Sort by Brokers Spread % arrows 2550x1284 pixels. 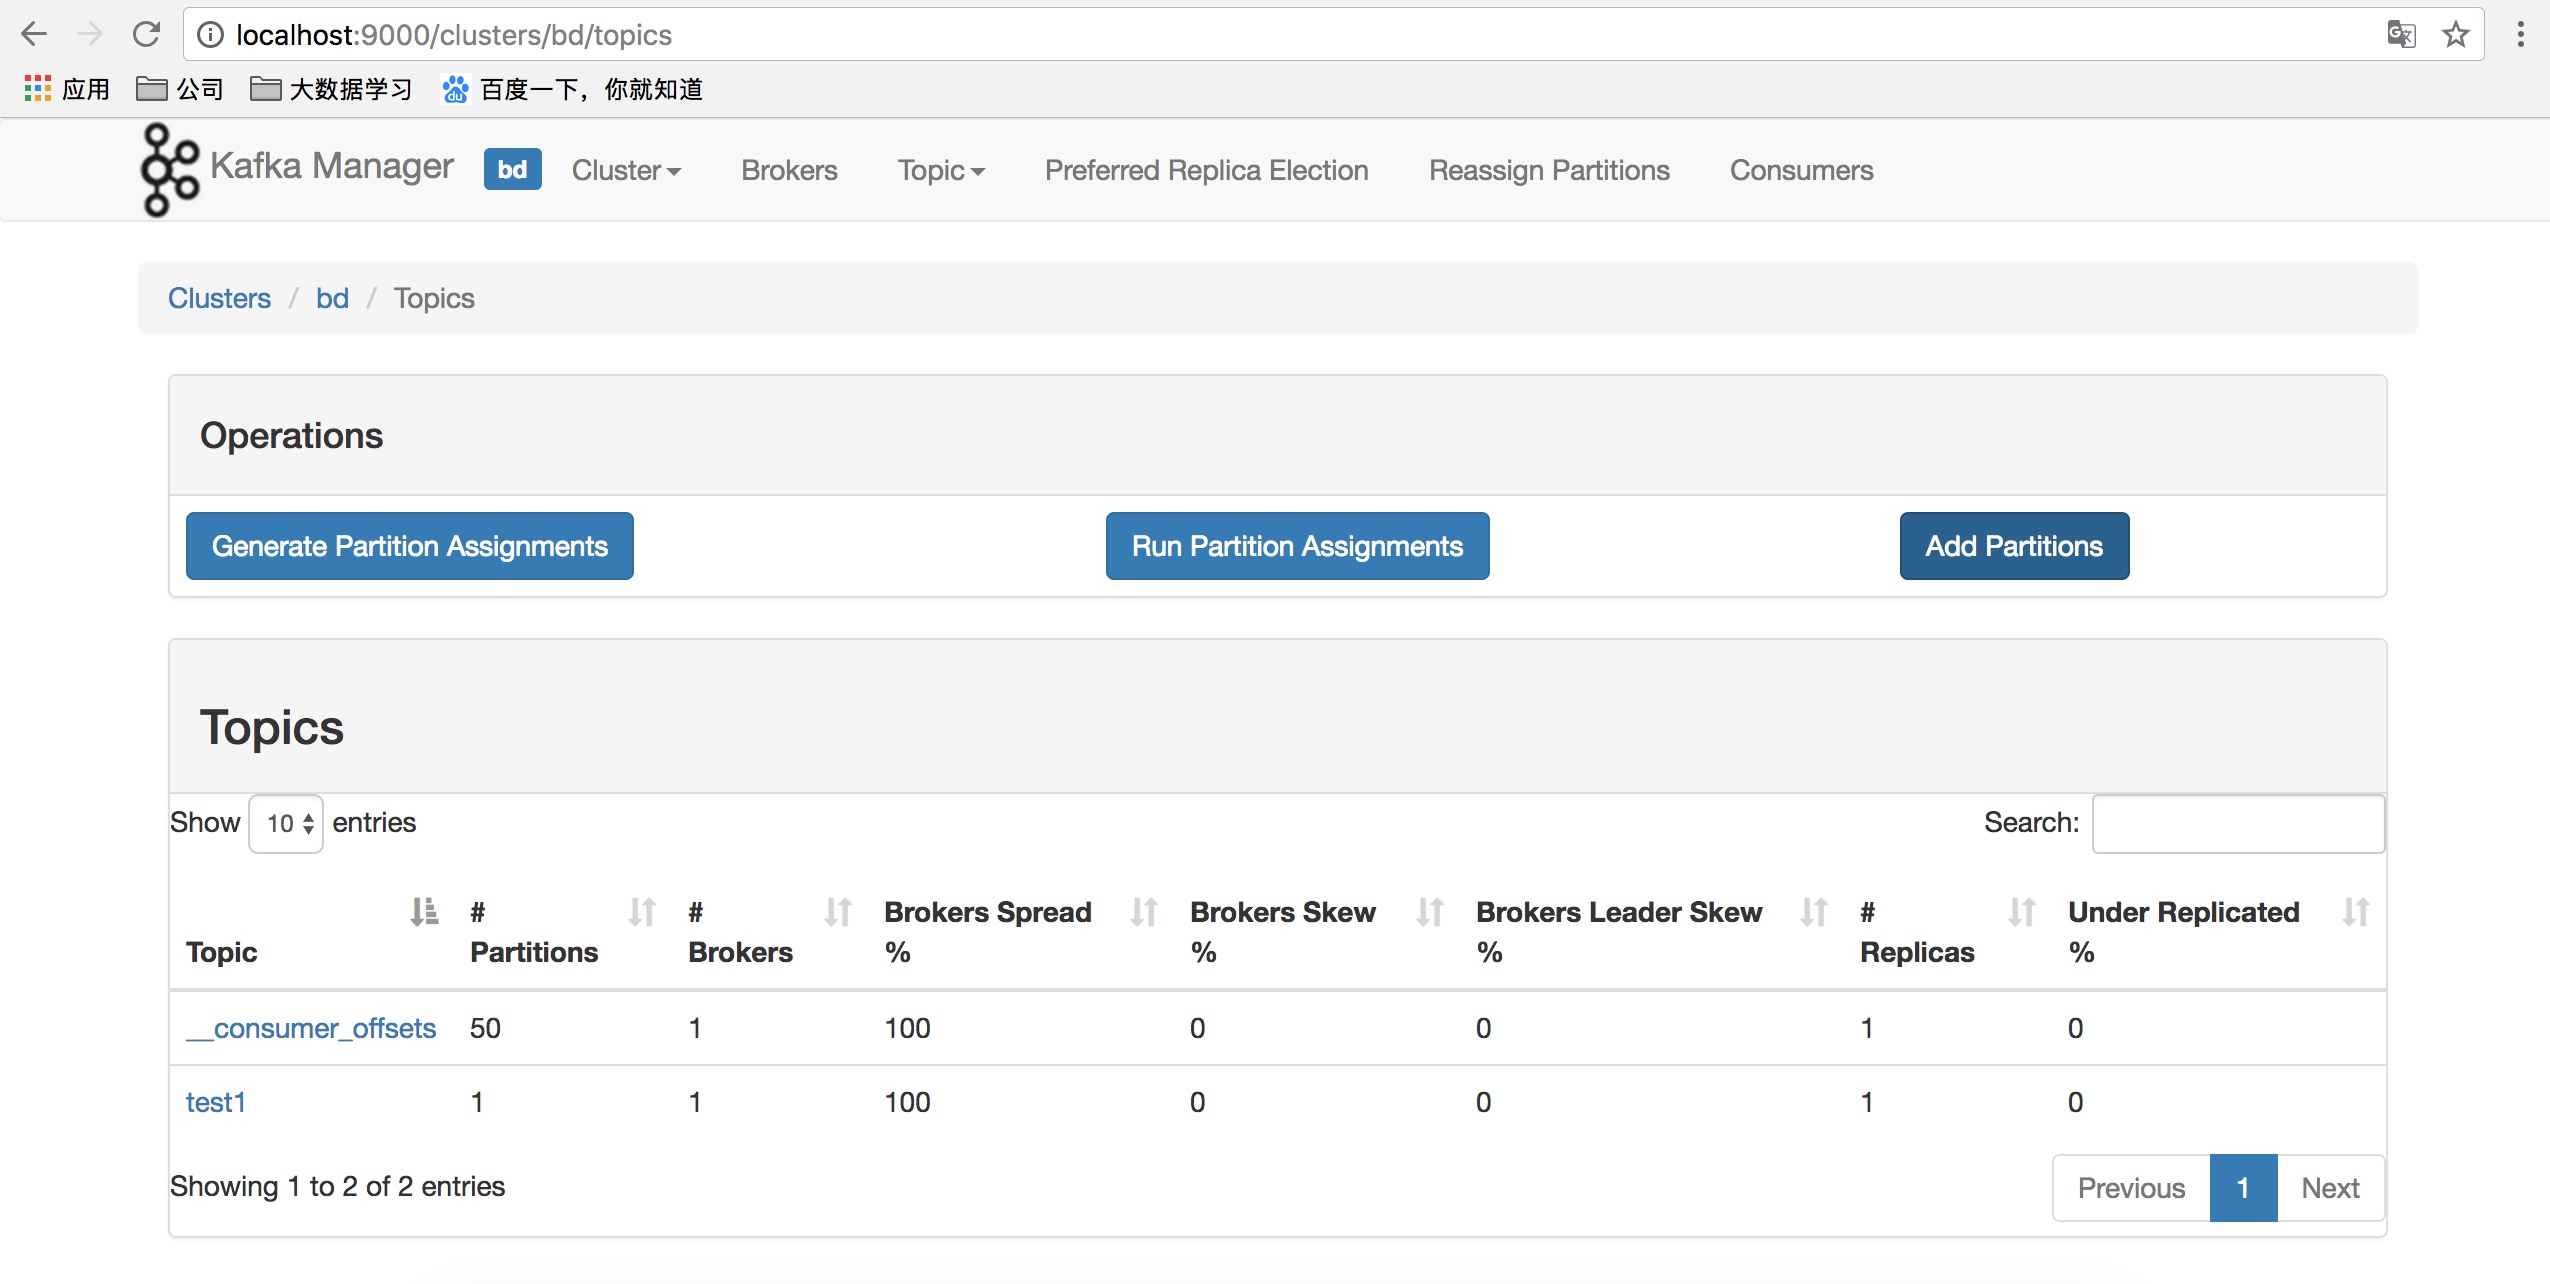point(1143,911)
